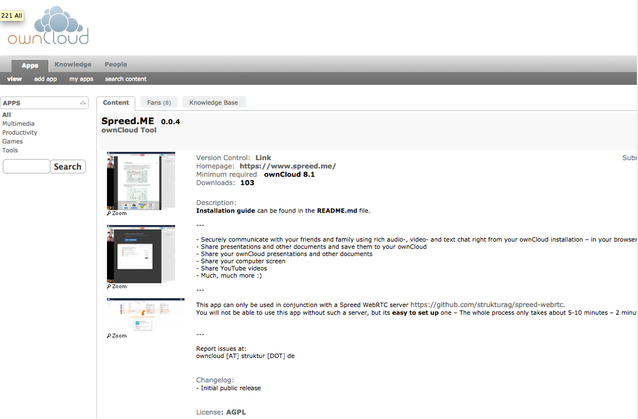Open the github spreed-webrtc link
Image resolution: width=638 pixels, height=419 pixels.
tap(487, 305)
